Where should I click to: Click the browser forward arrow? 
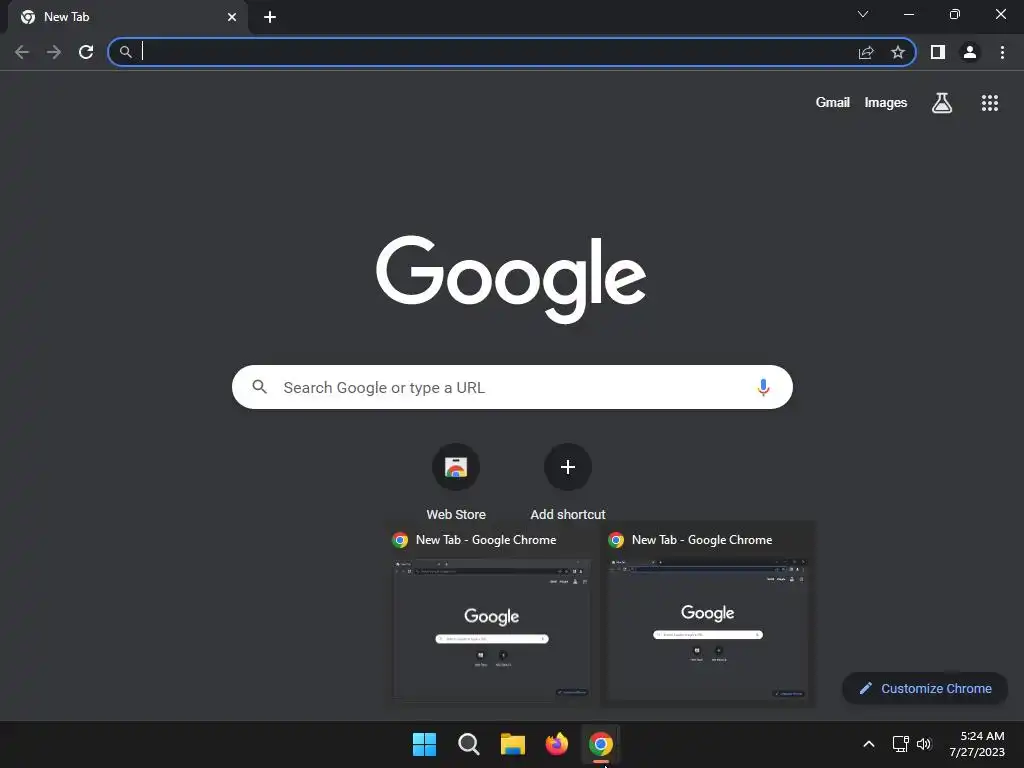(54, 52)
